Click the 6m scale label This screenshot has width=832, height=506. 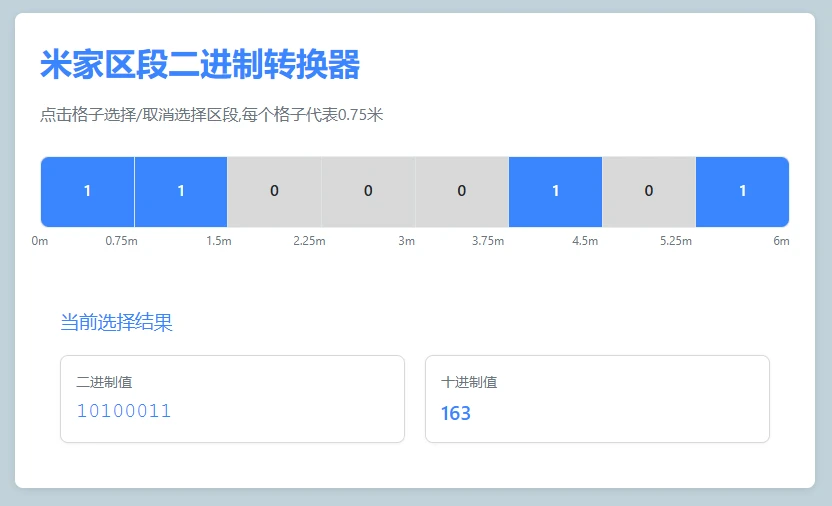(x=782, y=241)
